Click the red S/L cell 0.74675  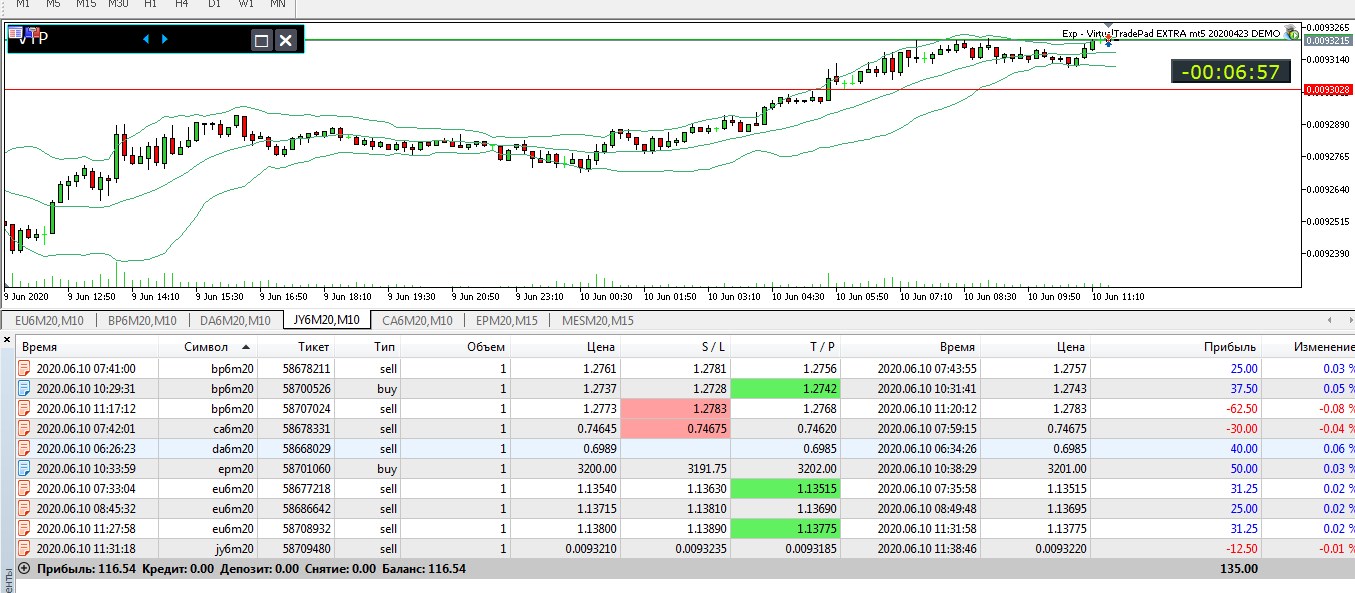click(675, 428)
